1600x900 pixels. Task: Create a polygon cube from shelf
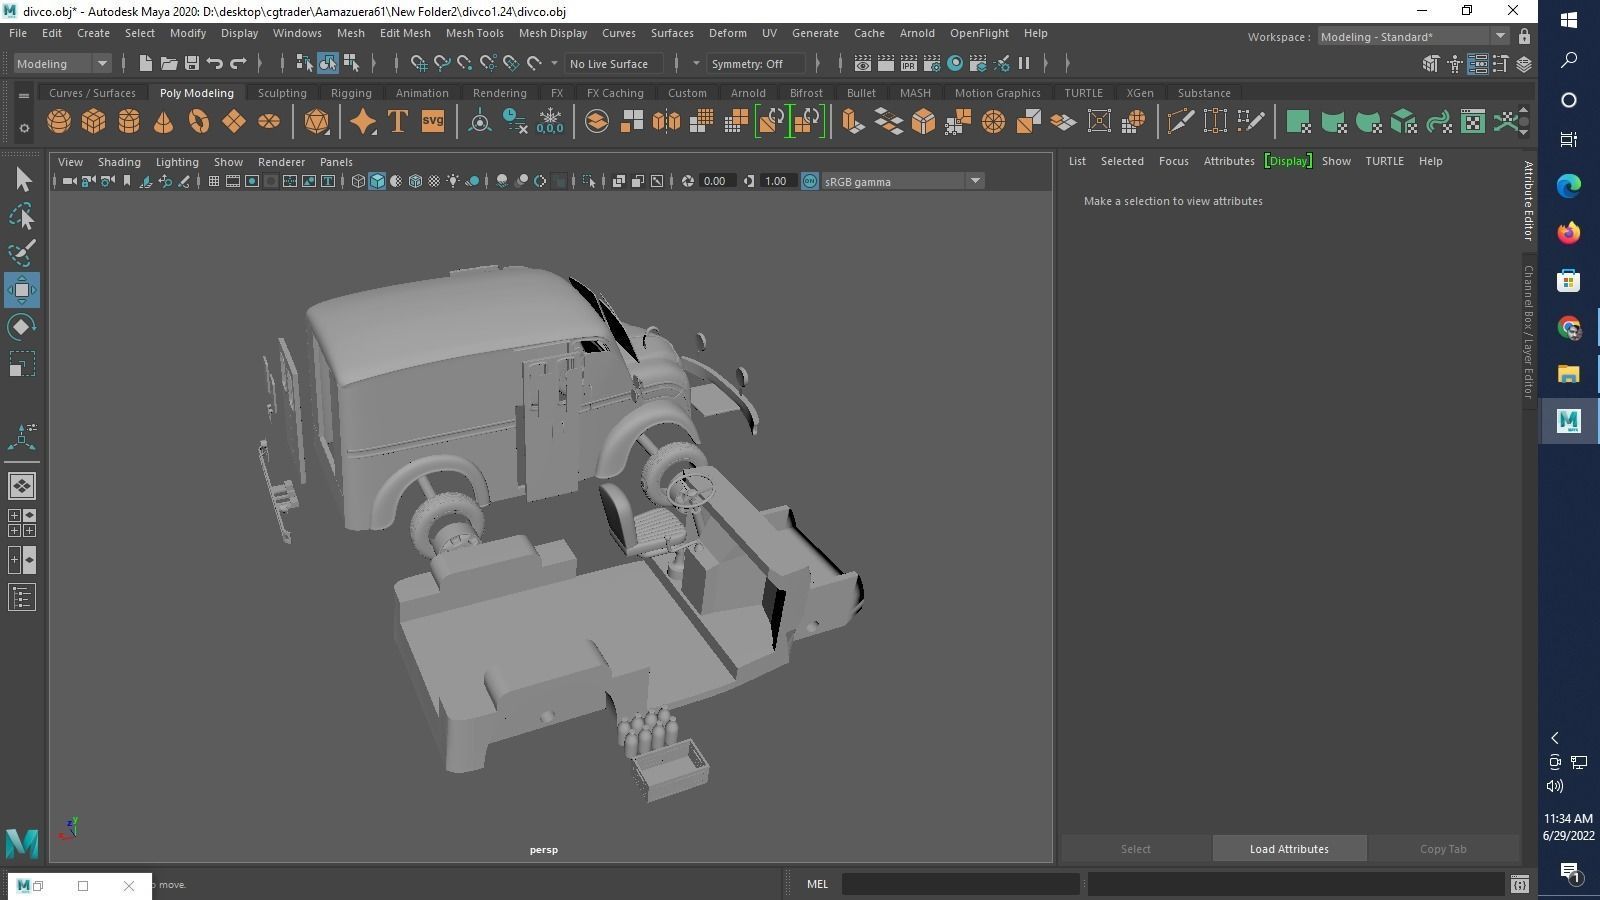(x=94, y=122)
